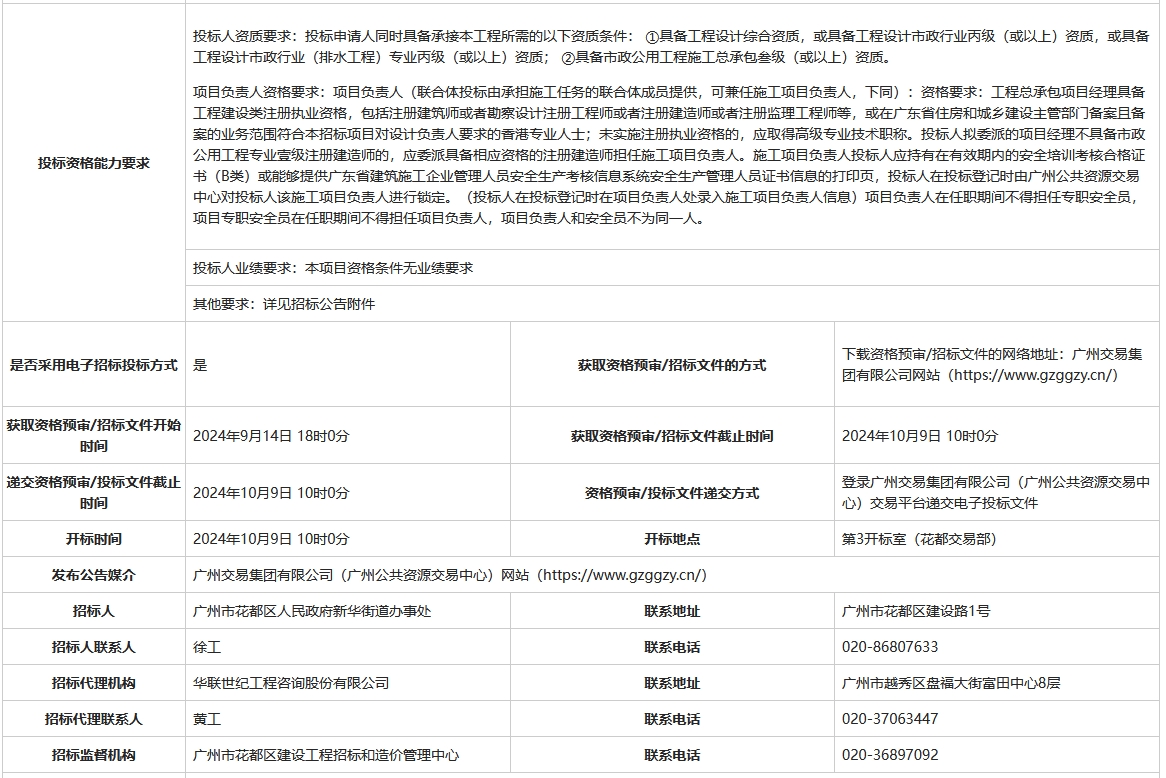
Task: Click 广州市花都区人民政府新华街道办事处
Action: [312, 611]
